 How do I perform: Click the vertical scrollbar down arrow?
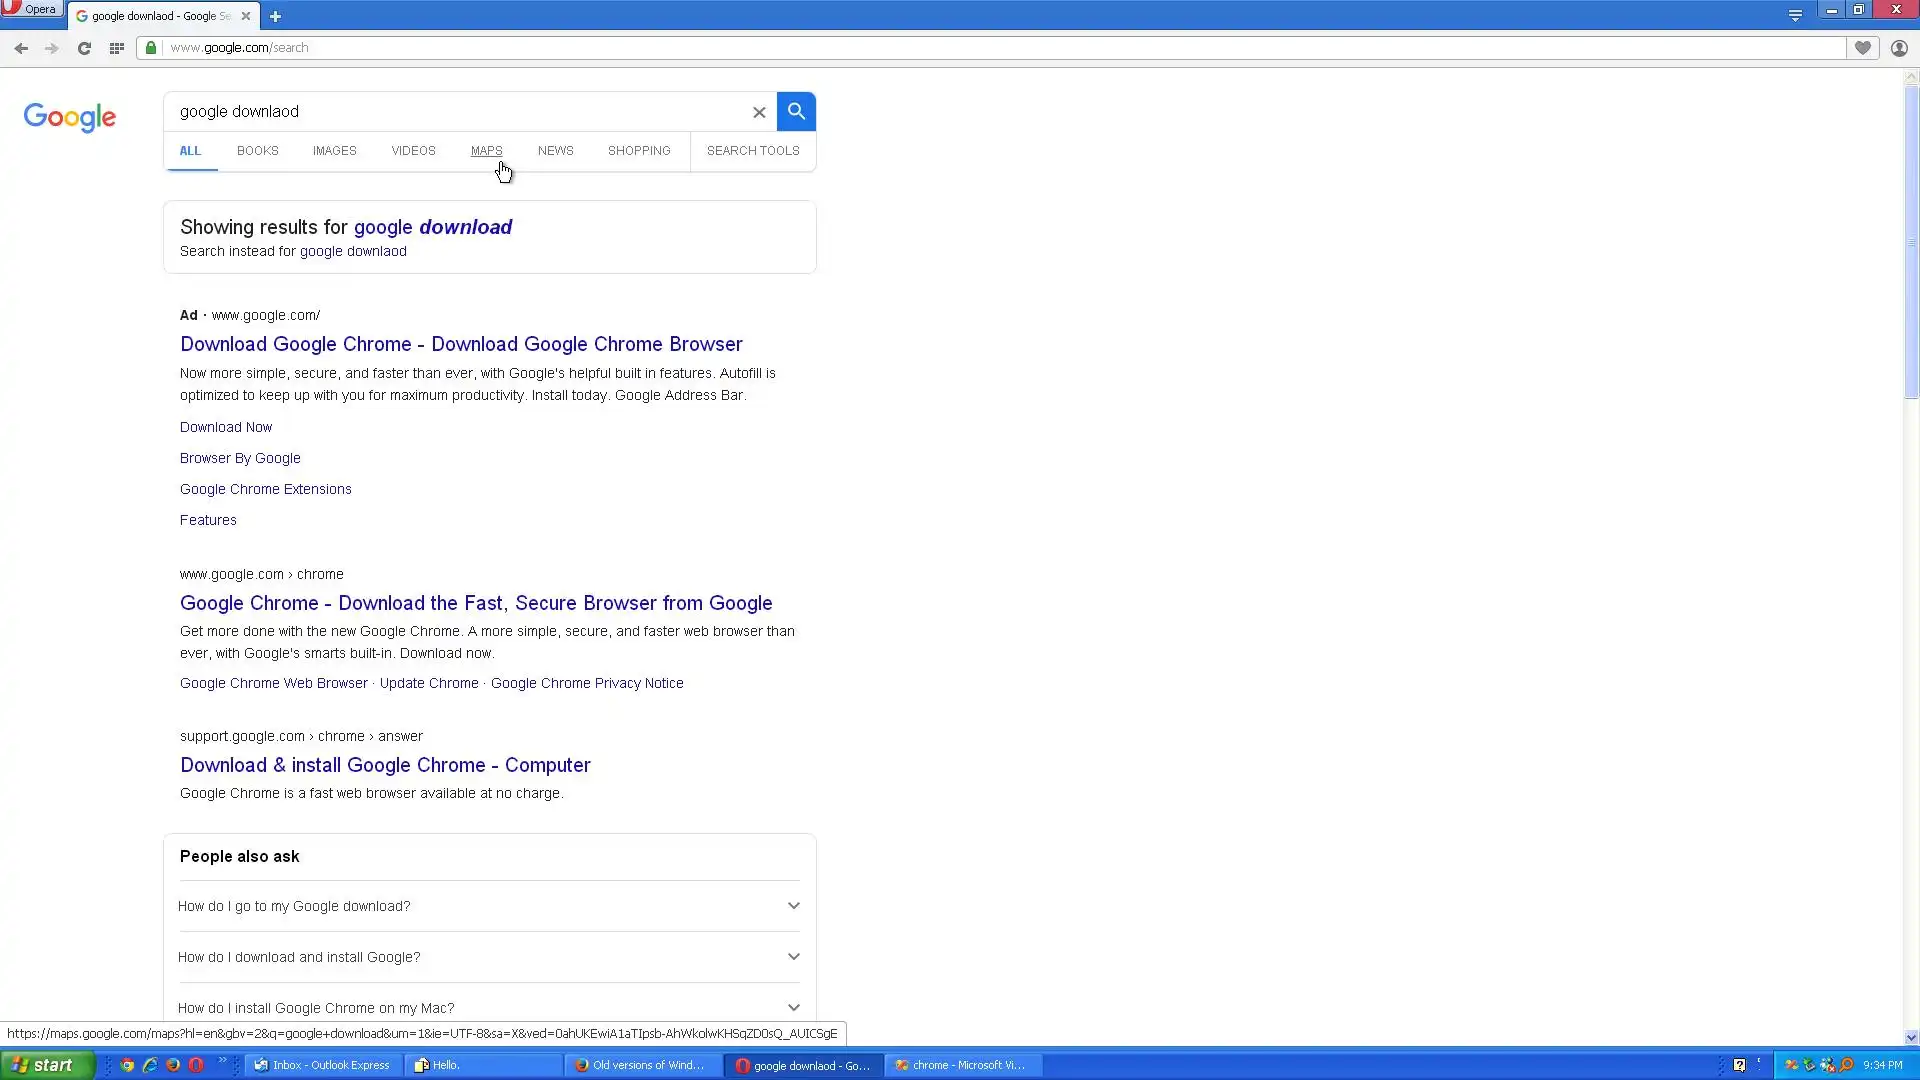coord(1911,1037)
